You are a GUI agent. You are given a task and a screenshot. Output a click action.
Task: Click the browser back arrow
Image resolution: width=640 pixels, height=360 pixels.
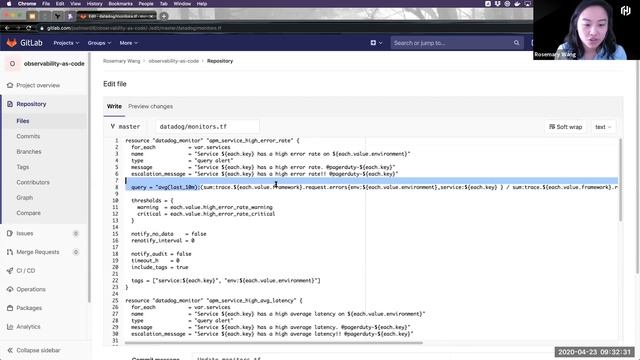coord(7,28)
